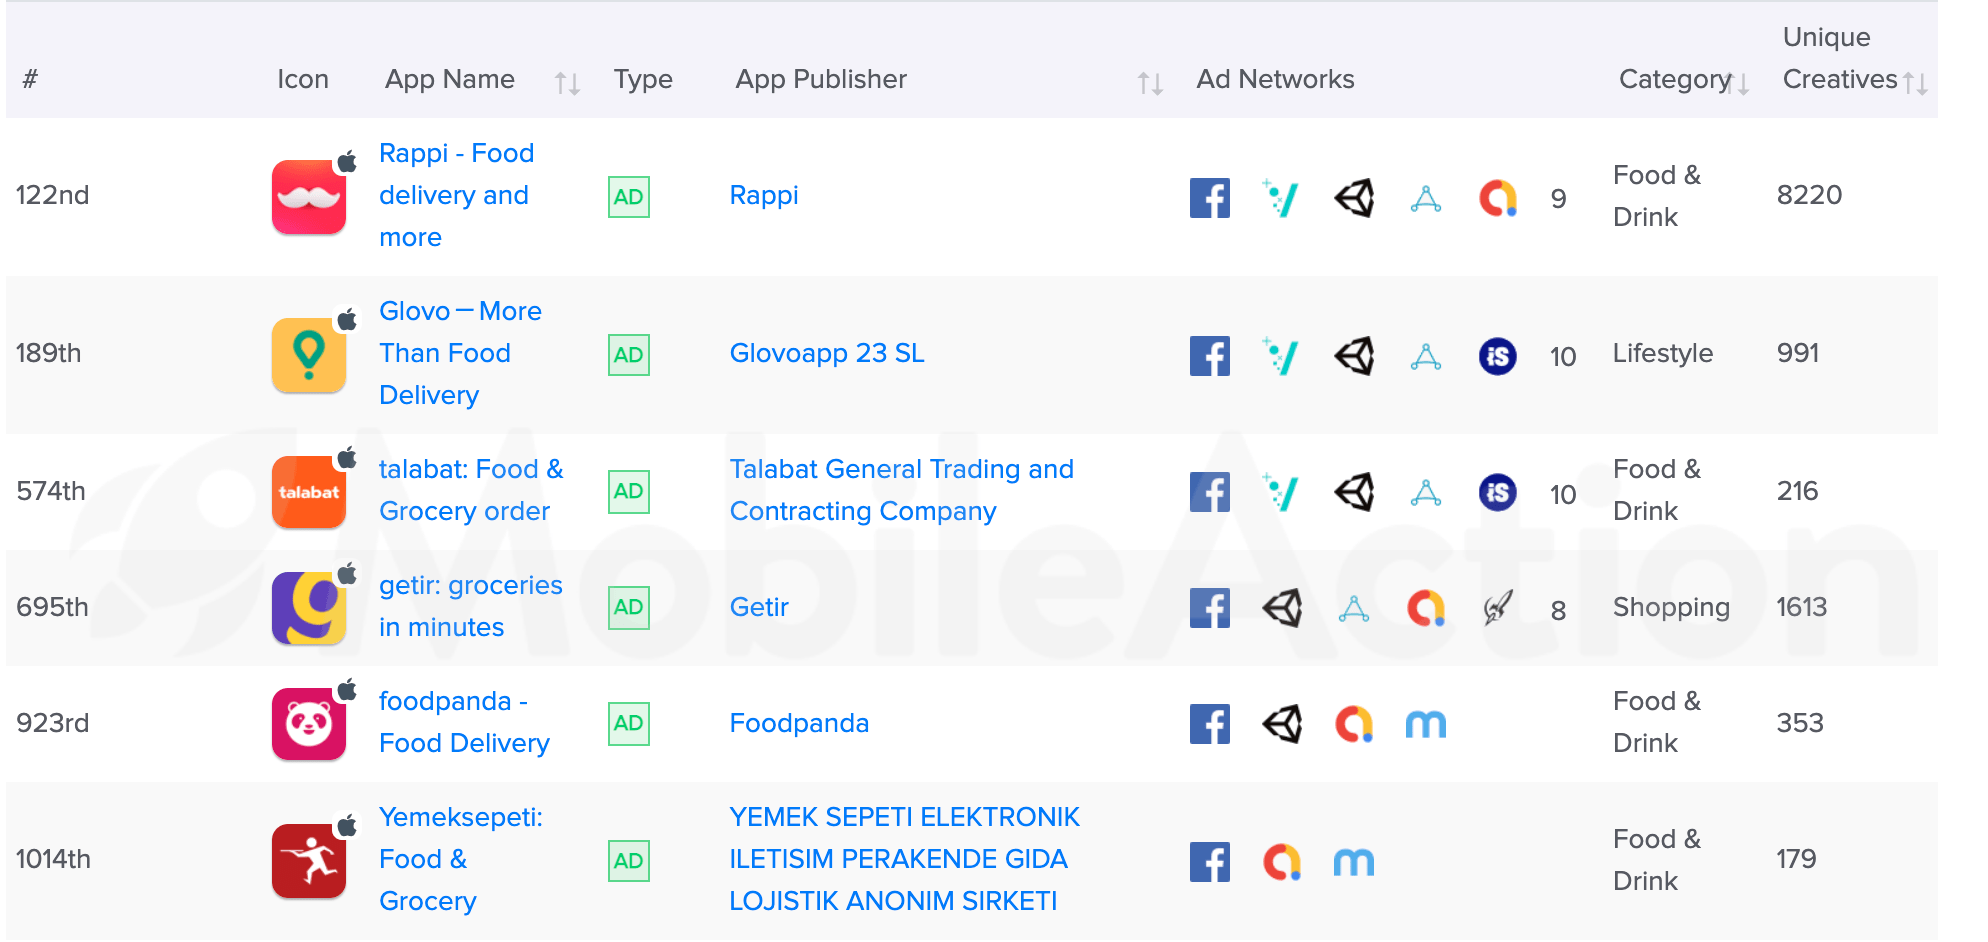Click the 991 unique creatives value

pyautogui.click(x=1797, y=353)
